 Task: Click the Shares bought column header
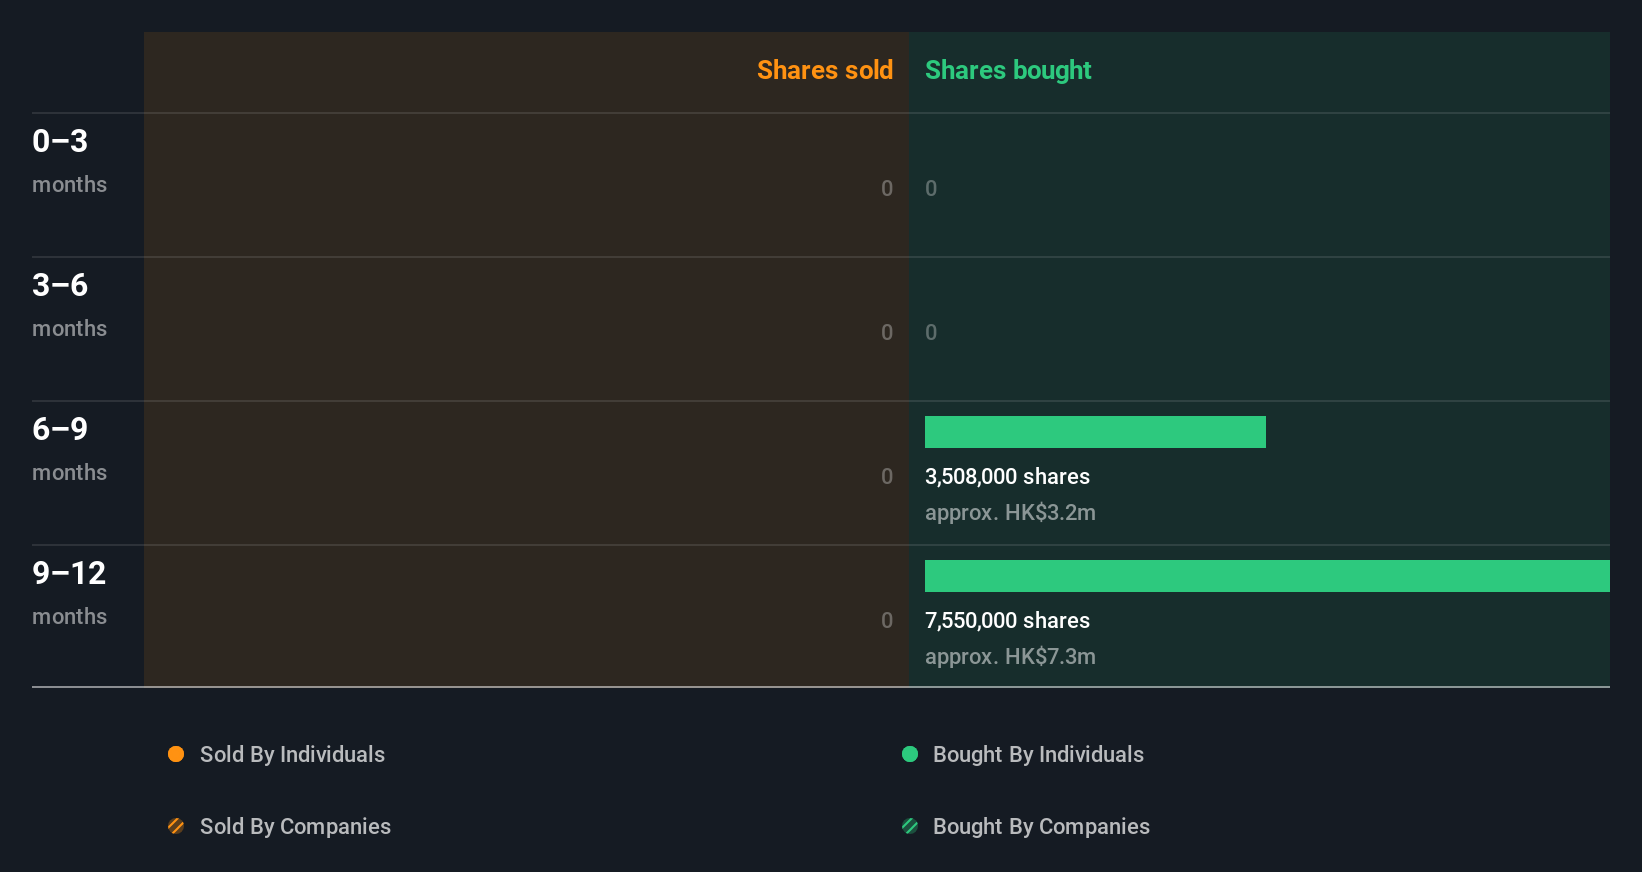pyautogui.click(x=1008, y=70)
